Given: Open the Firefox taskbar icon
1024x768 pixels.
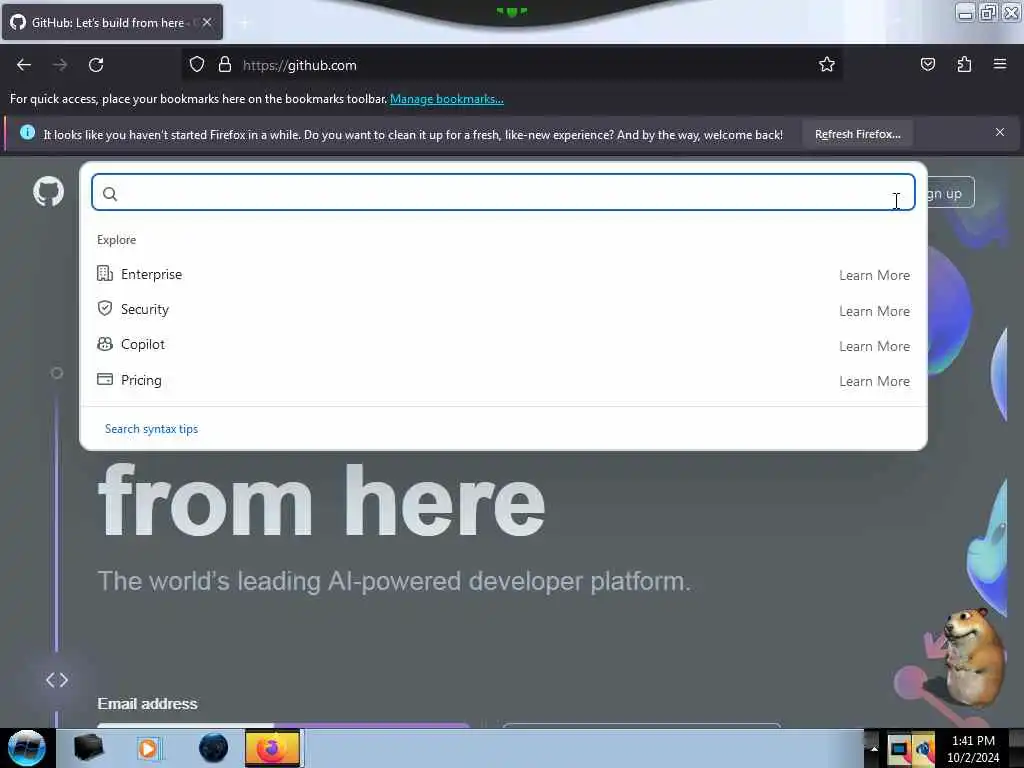Looking at the screenshot, I should tap(272, 748).
